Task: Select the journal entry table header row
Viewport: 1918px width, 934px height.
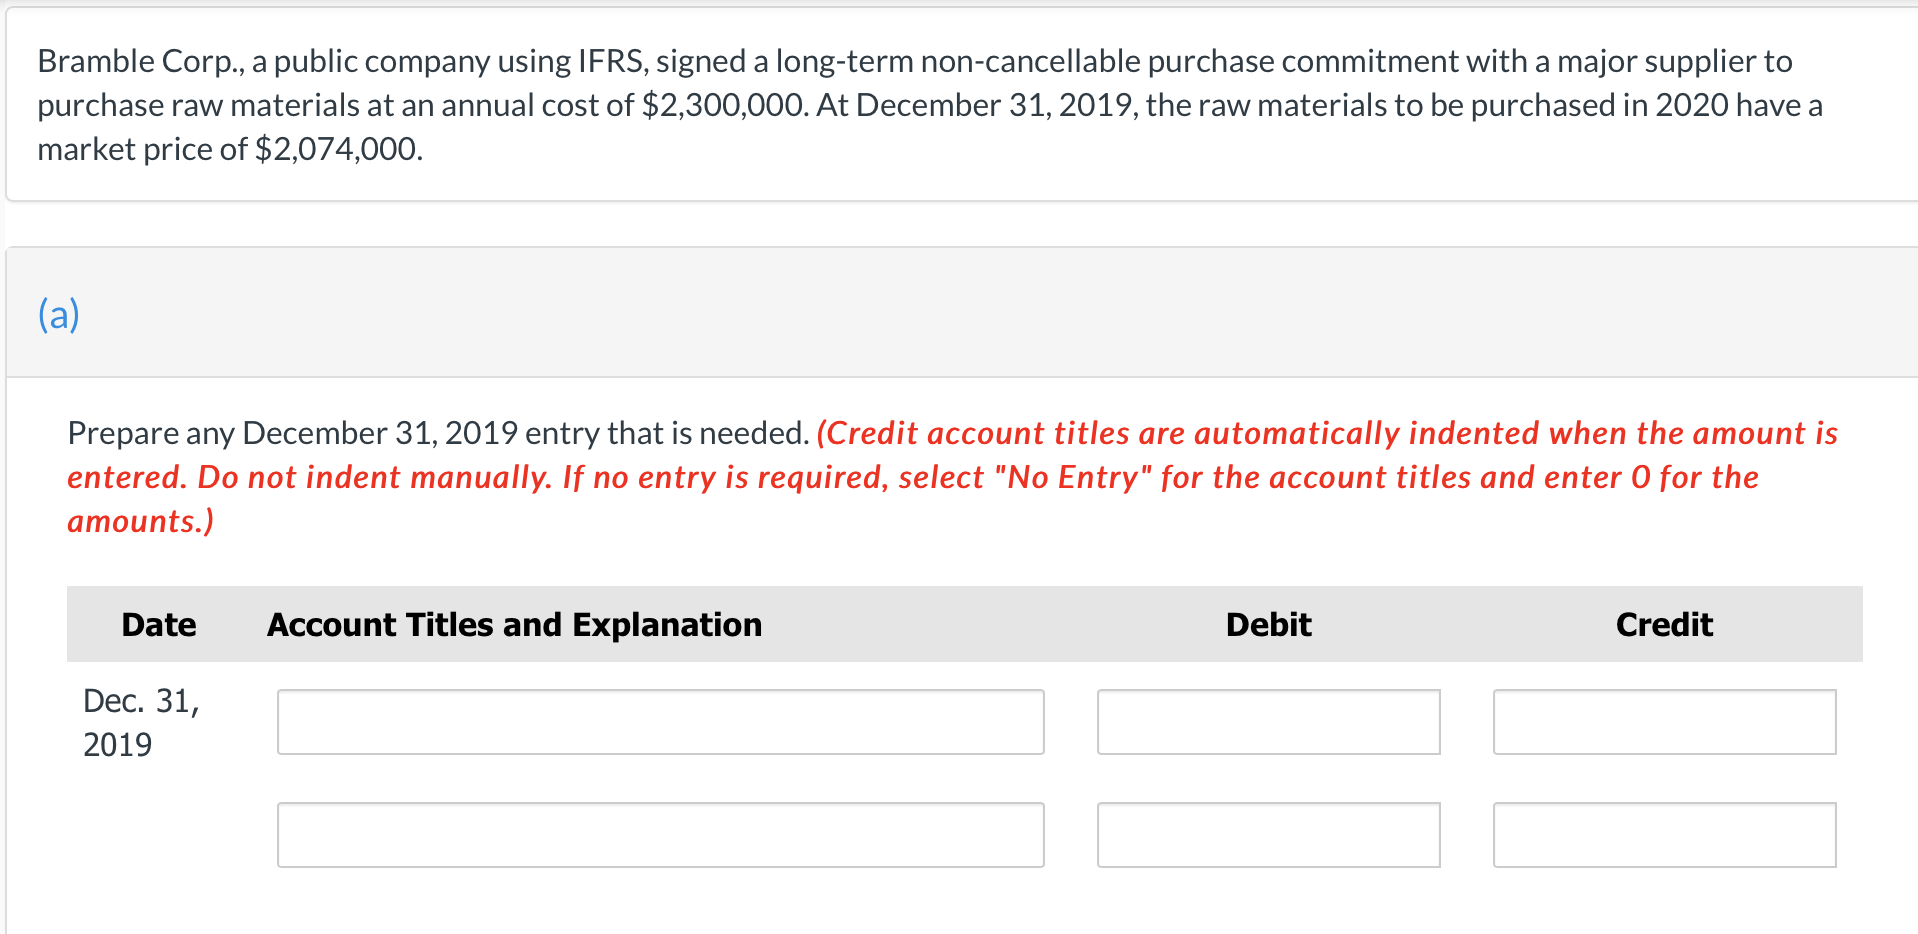Action: click(960, 623)
